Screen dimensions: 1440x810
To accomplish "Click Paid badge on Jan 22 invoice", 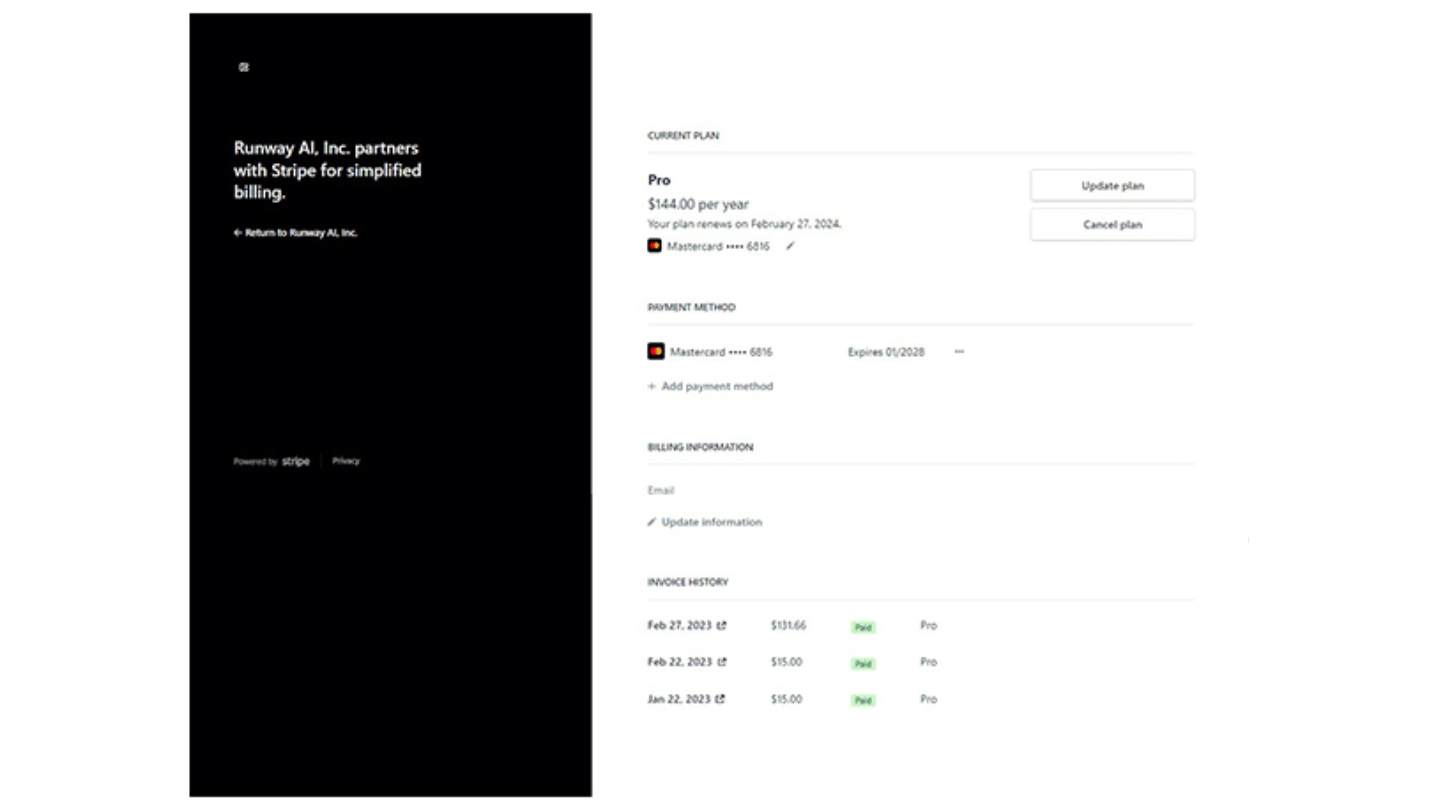I will [863, 700].
